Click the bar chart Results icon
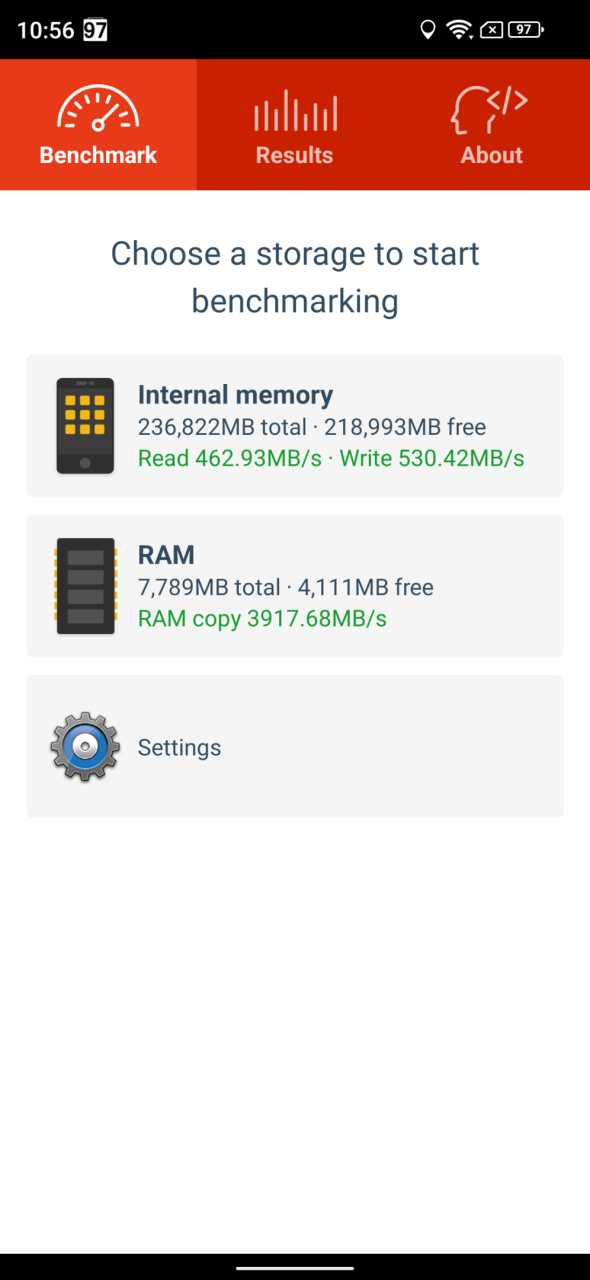This screenshot has width=590, height=1280. pyautogui.click(x=295, y=110)
